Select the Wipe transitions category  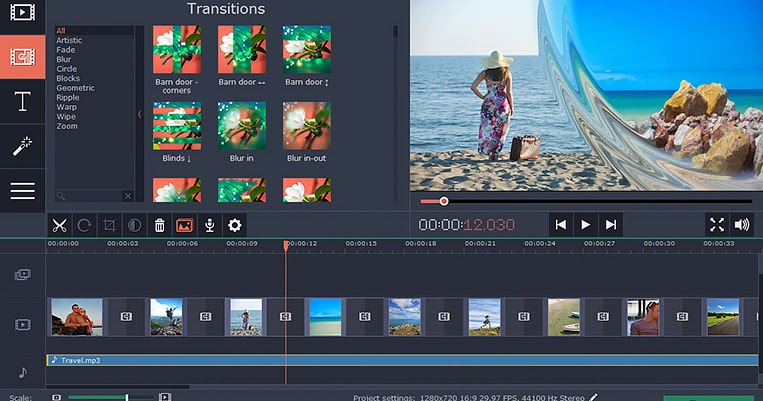(66, 117)
